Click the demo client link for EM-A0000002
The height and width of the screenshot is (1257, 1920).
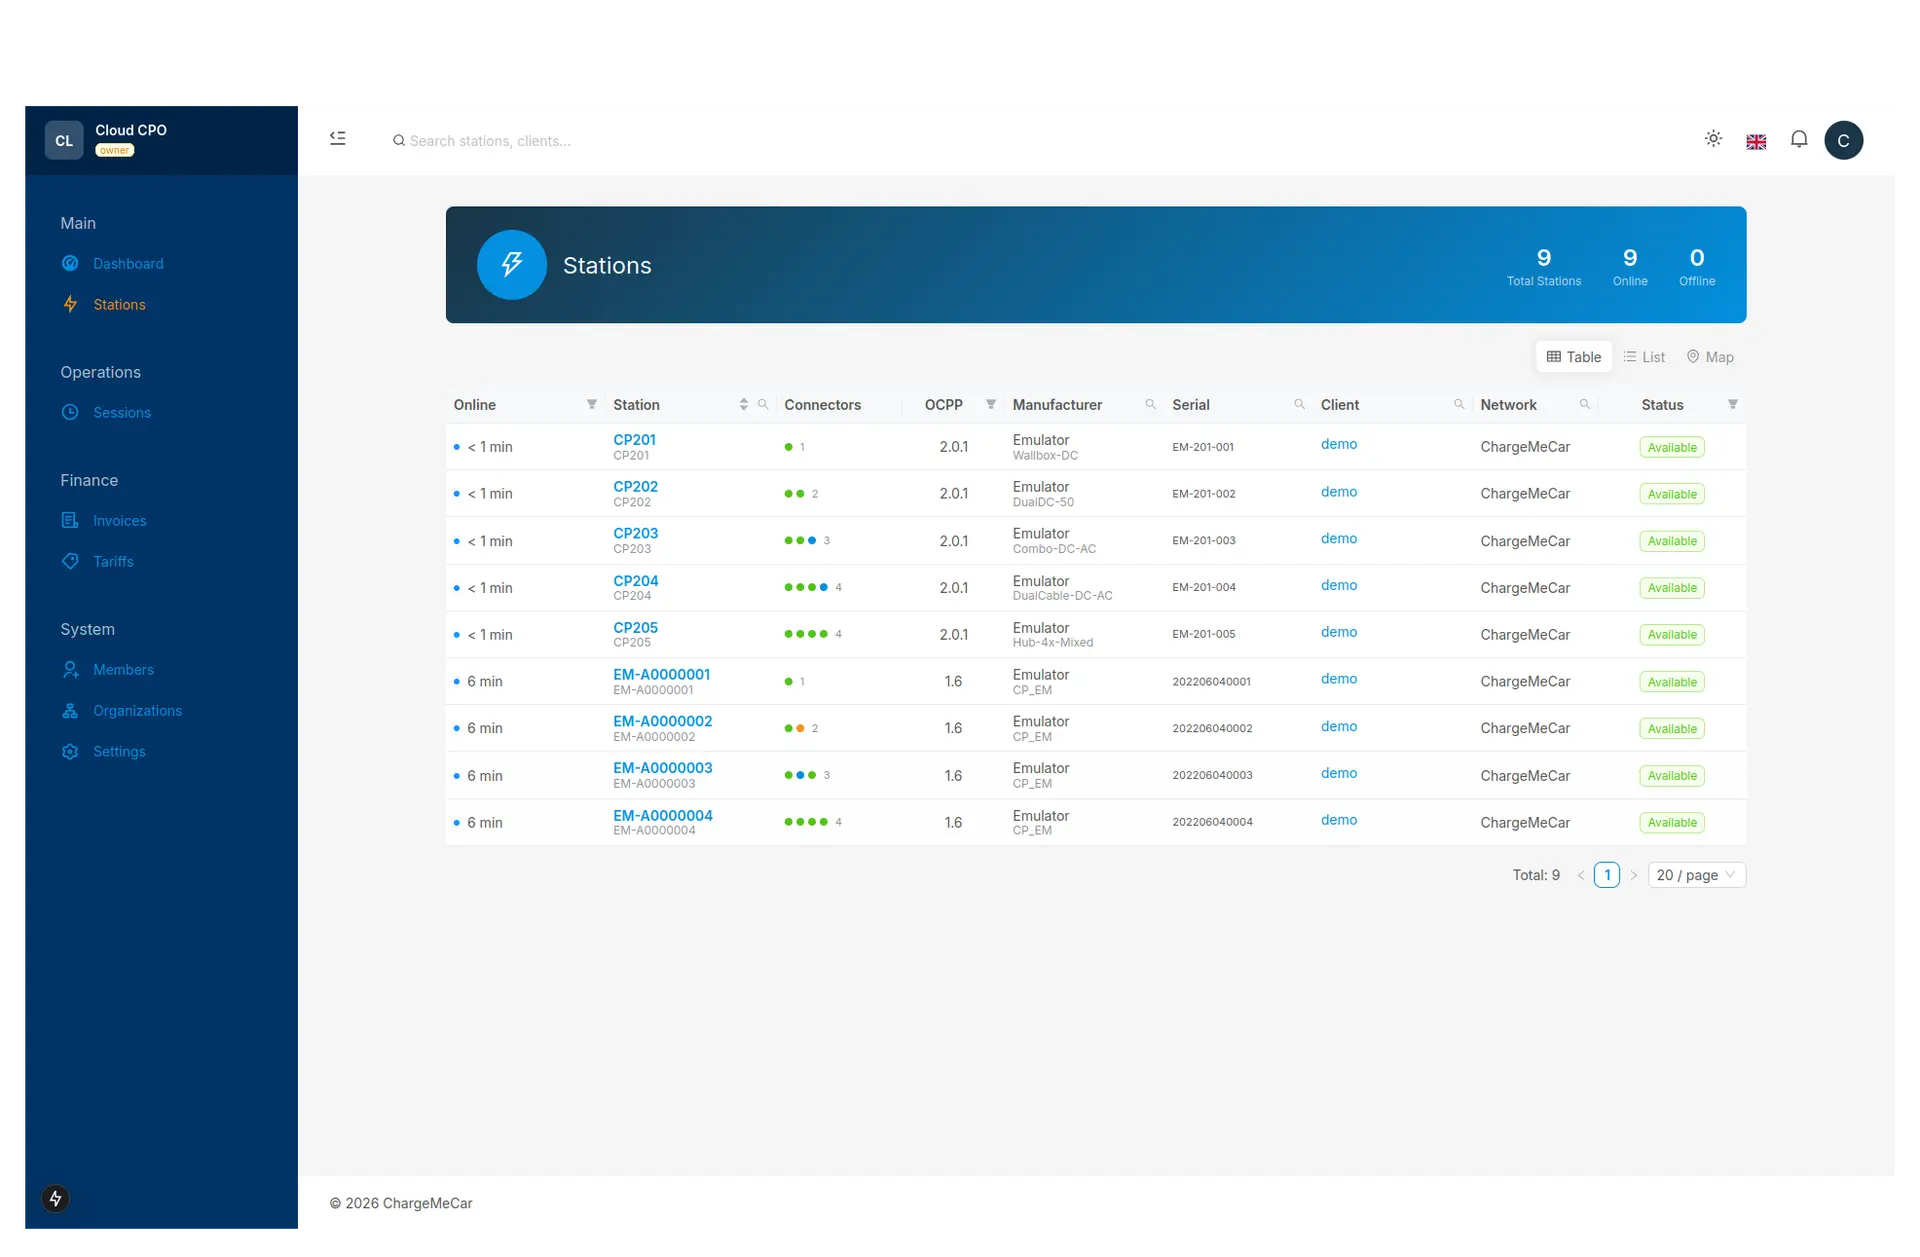click(1338, 726)
